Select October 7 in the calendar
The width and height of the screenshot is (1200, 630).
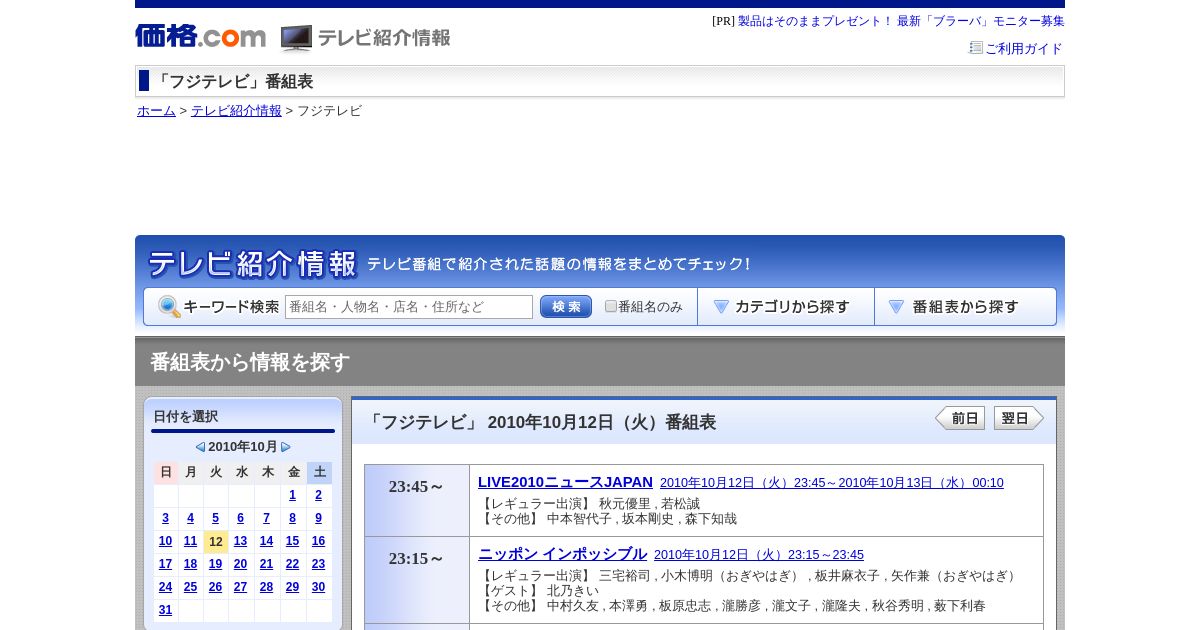[x=267, y=518]
